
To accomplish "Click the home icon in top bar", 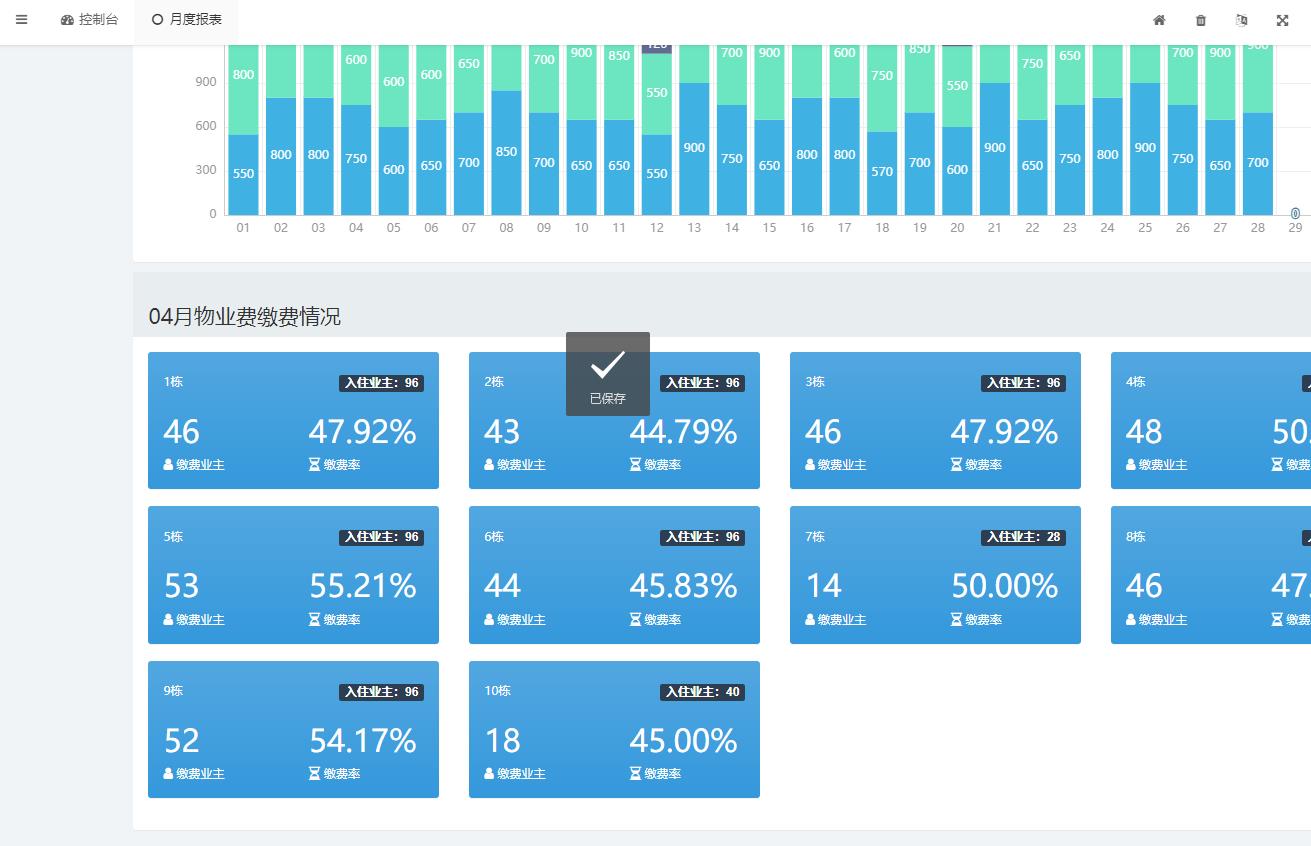I will [x=1159, y=20].
